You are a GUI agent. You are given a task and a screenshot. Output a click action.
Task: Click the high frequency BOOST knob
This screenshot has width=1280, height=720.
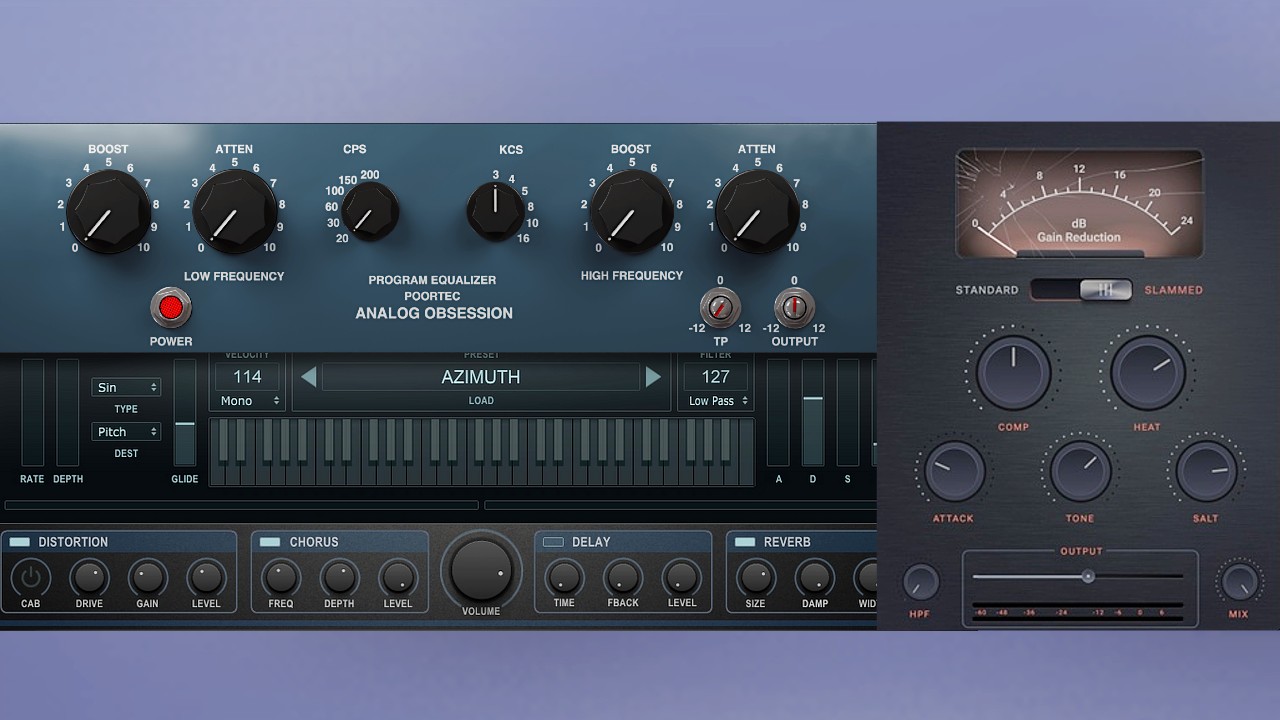point(631,211)
